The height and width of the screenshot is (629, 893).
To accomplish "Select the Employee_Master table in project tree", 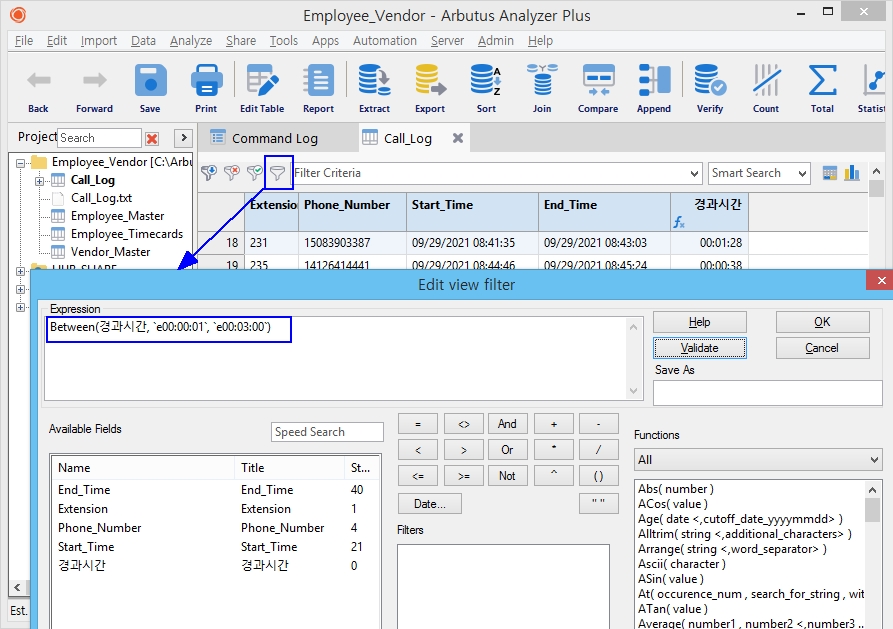I will pos(117,216).
